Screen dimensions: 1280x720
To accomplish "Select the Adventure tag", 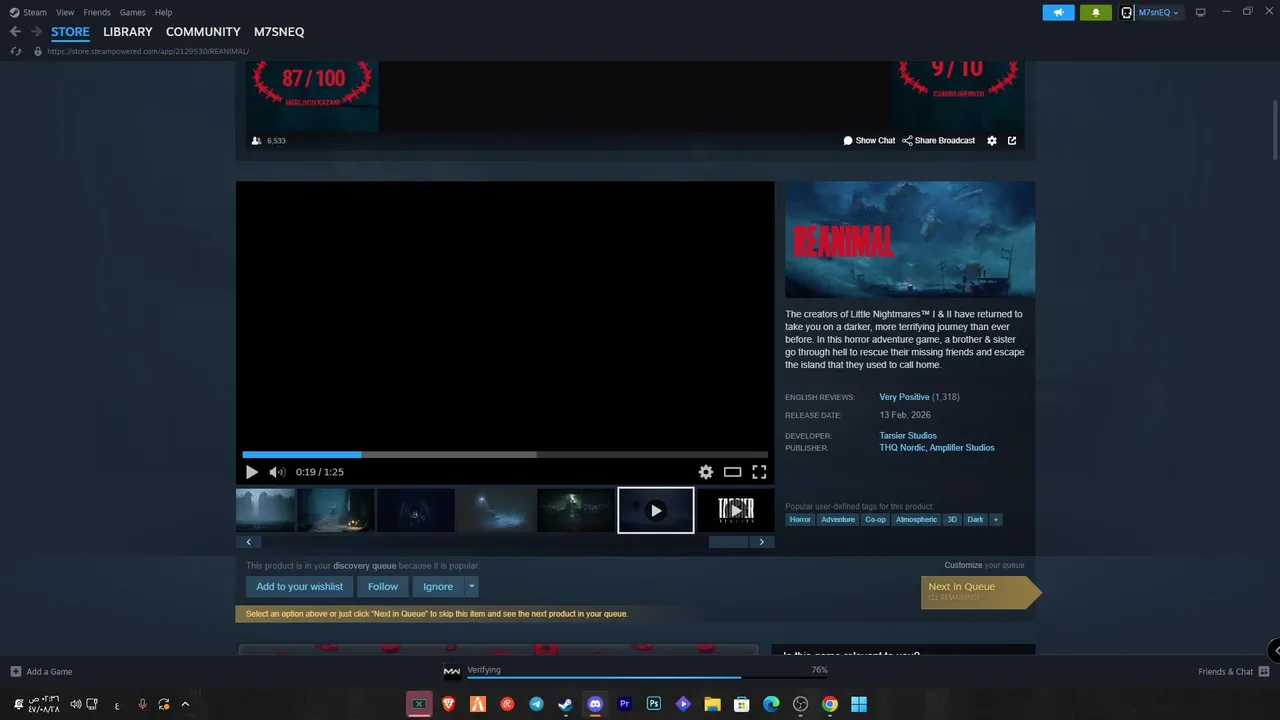I will coord(838,520).
